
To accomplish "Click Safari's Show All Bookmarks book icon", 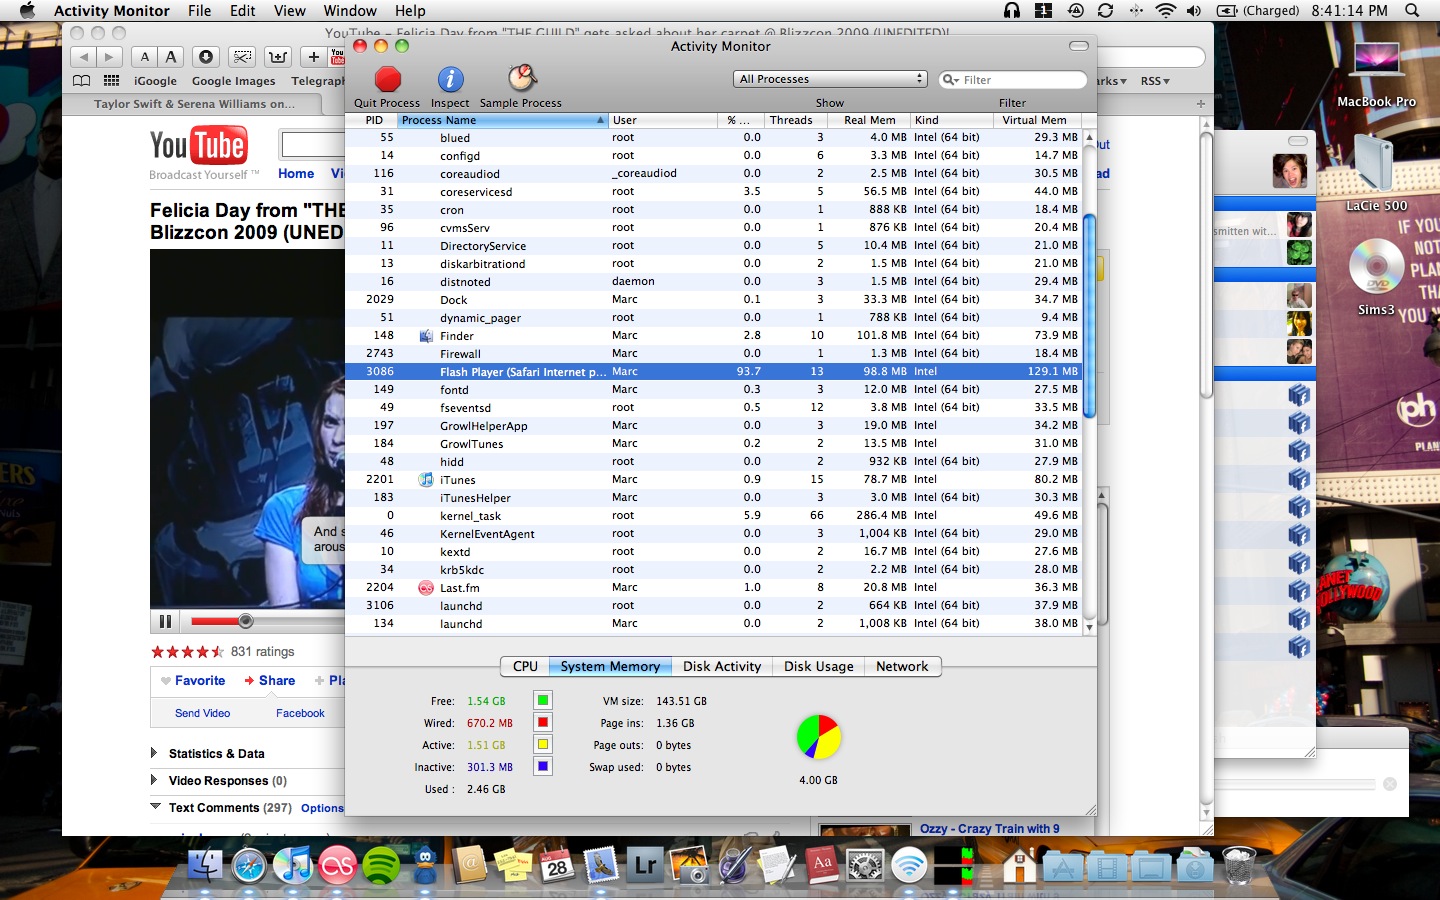I will point(82,81).
